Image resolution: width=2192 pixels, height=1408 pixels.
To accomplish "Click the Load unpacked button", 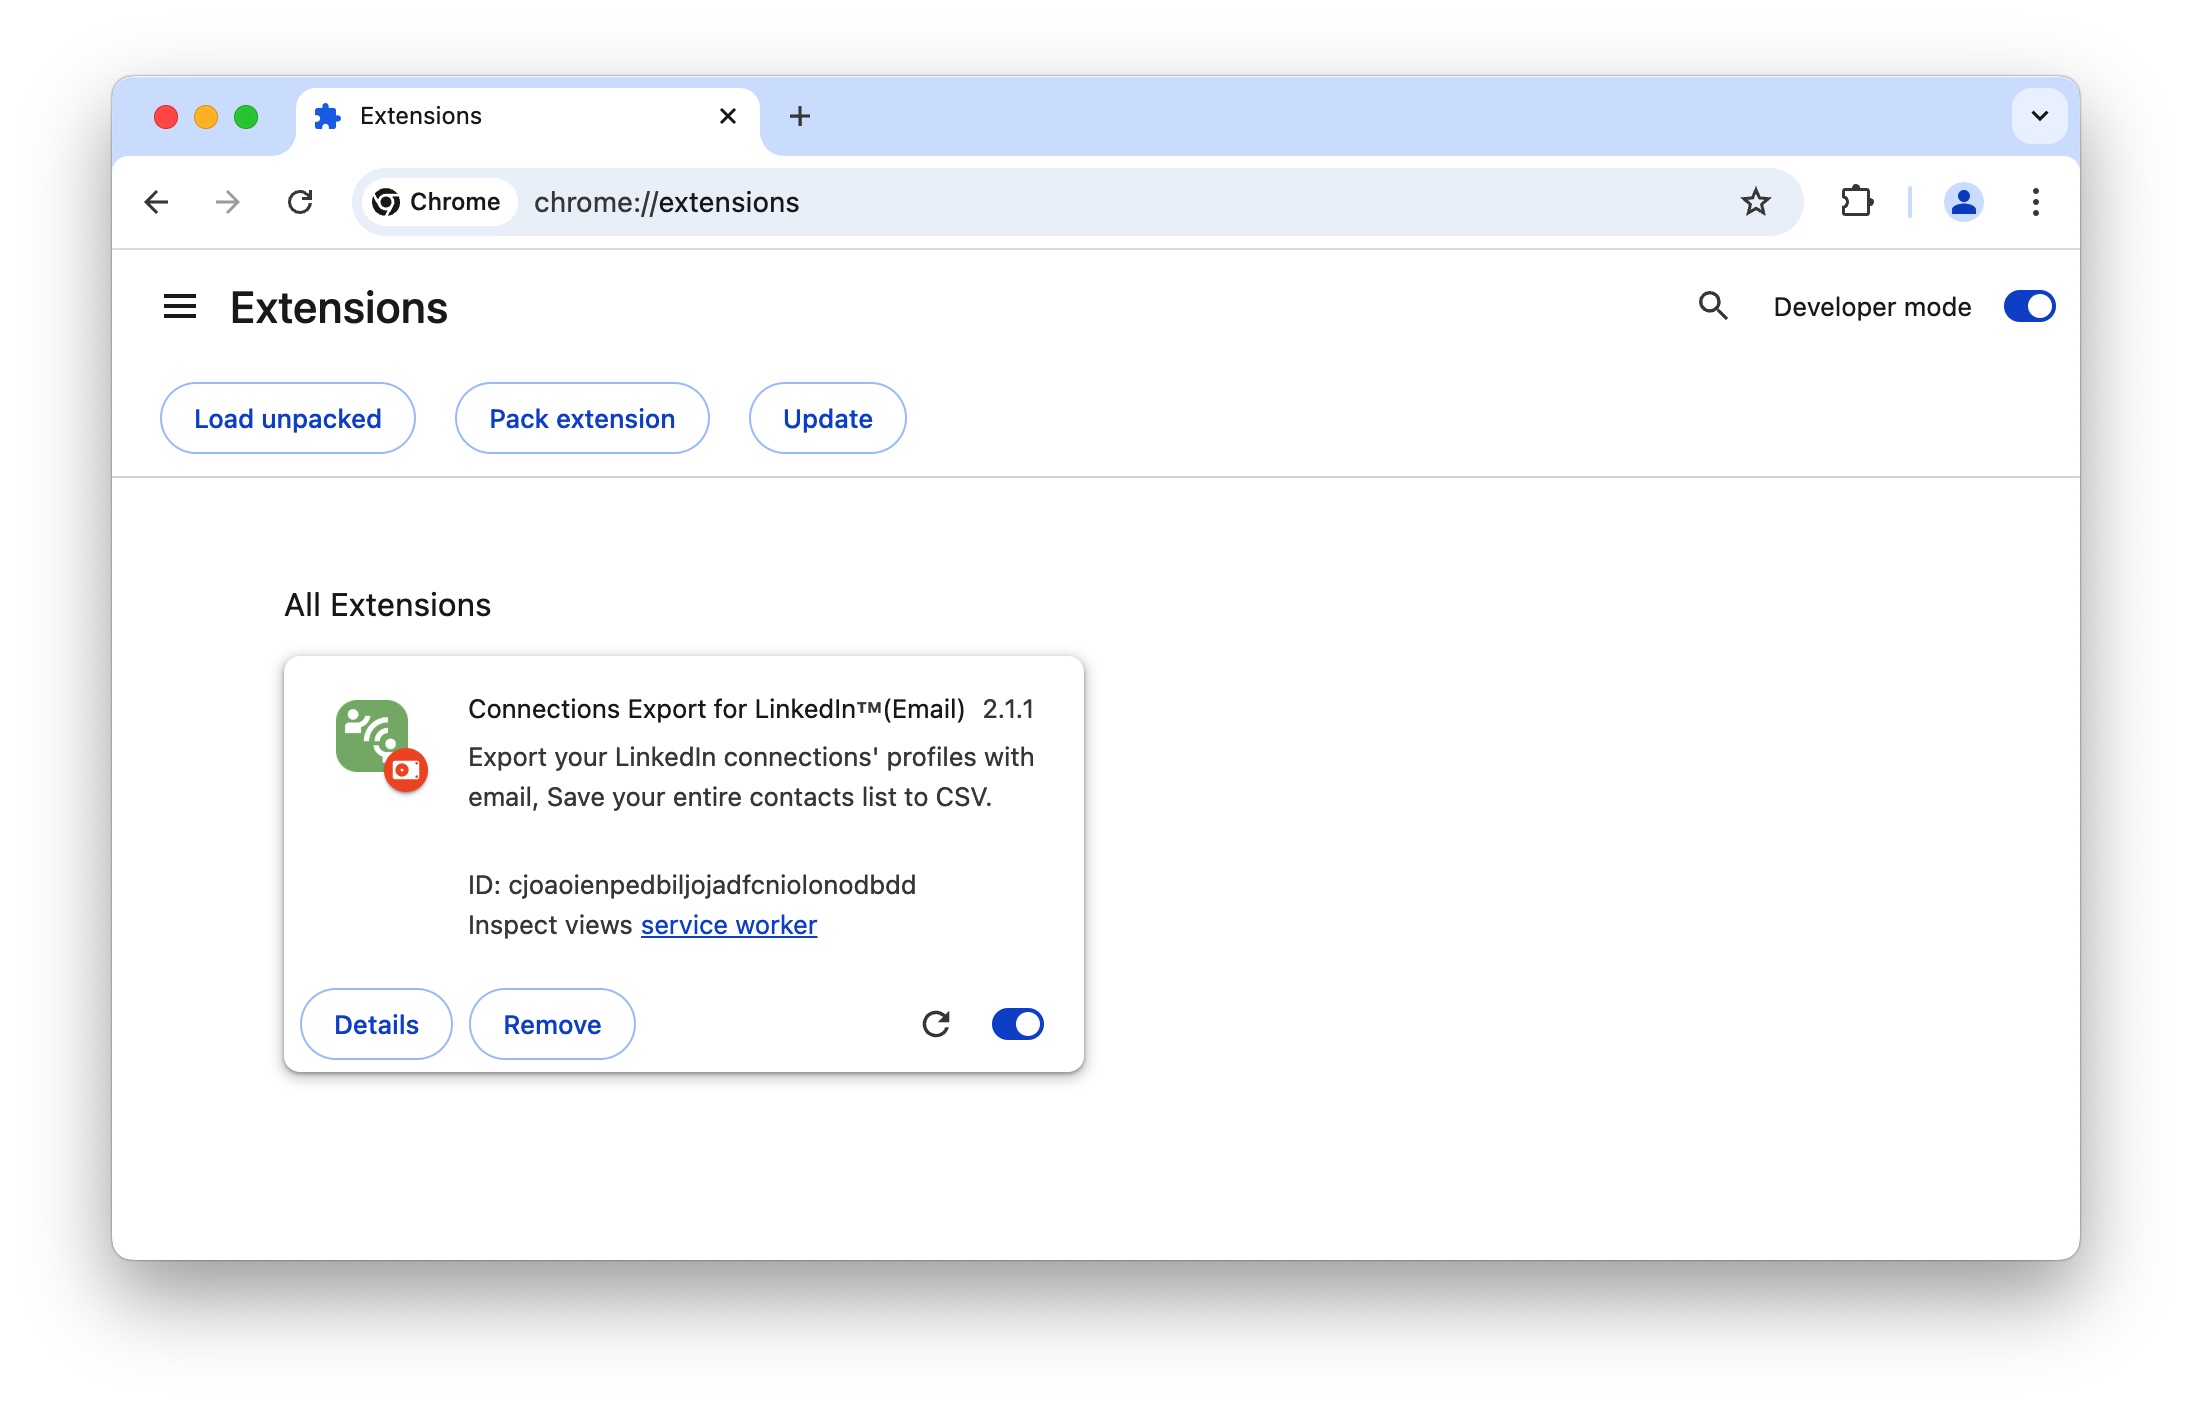I will pyautogui.click(x=287, y=418).
